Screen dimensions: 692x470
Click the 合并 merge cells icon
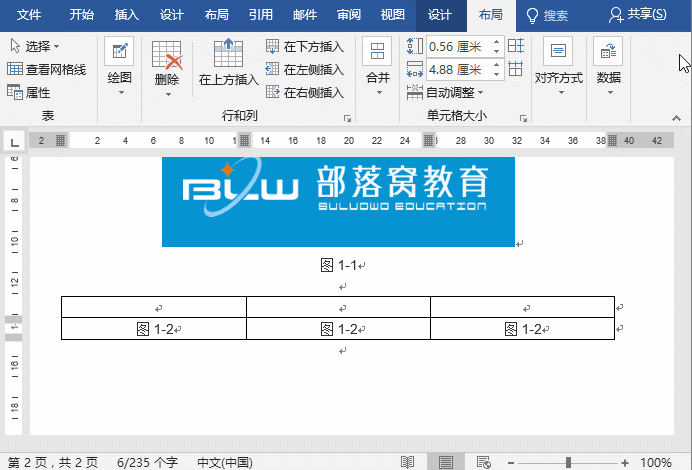click(x=377, y=51)
